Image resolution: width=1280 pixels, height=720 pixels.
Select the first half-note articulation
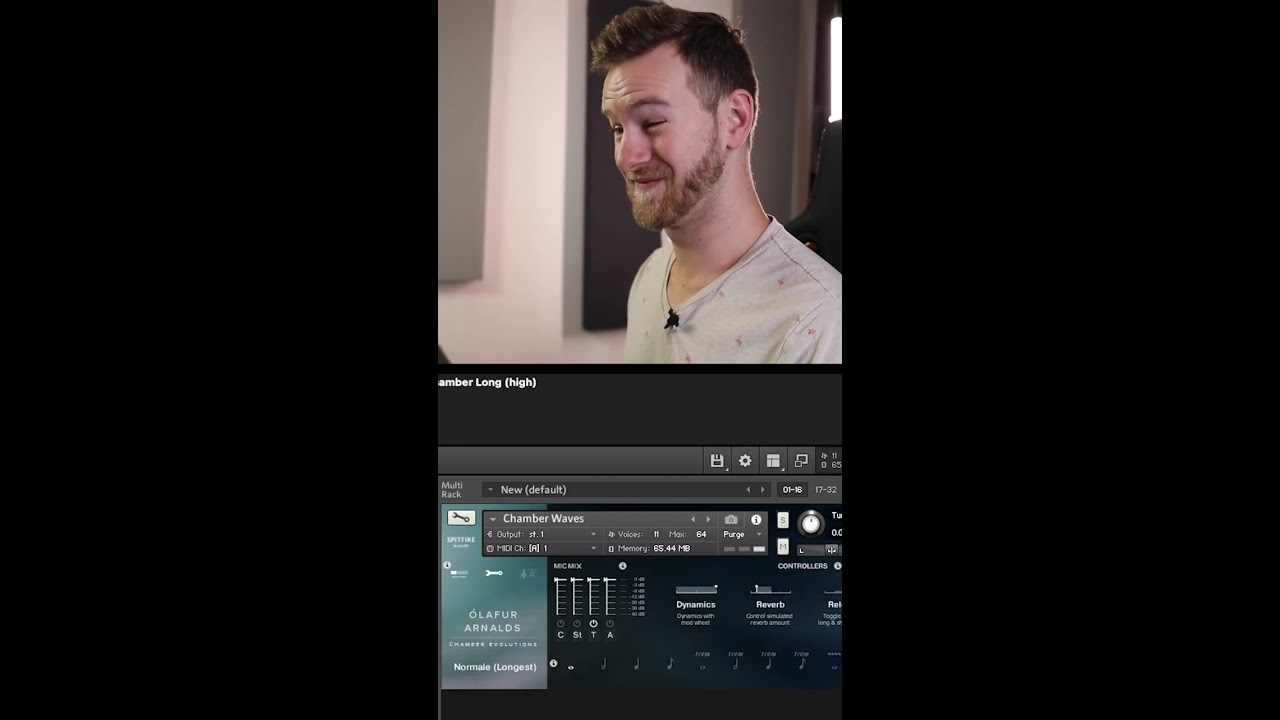(603, 663)
